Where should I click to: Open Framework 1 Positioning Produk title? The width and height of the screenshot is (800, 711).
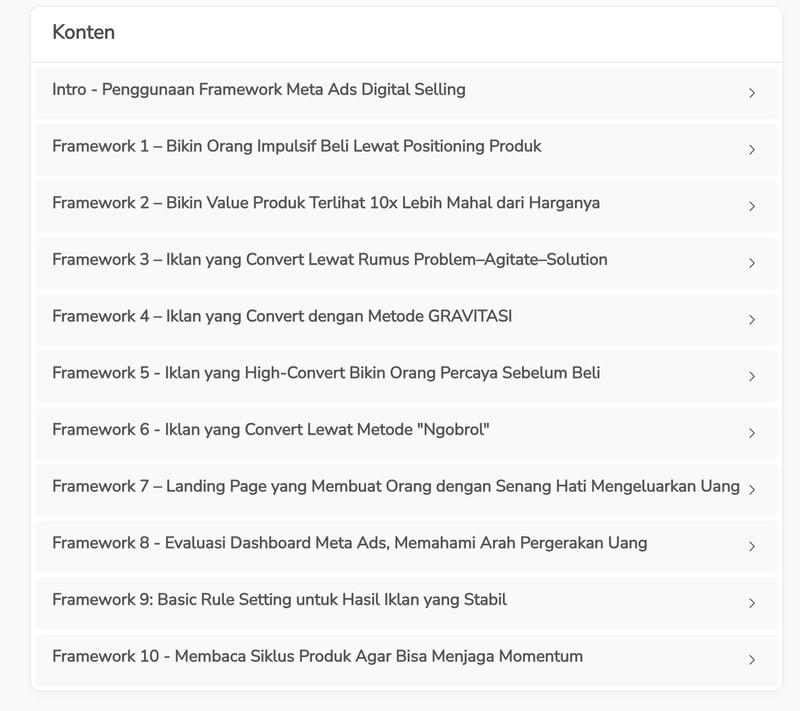pyautogui.click(x=297, y=146)
